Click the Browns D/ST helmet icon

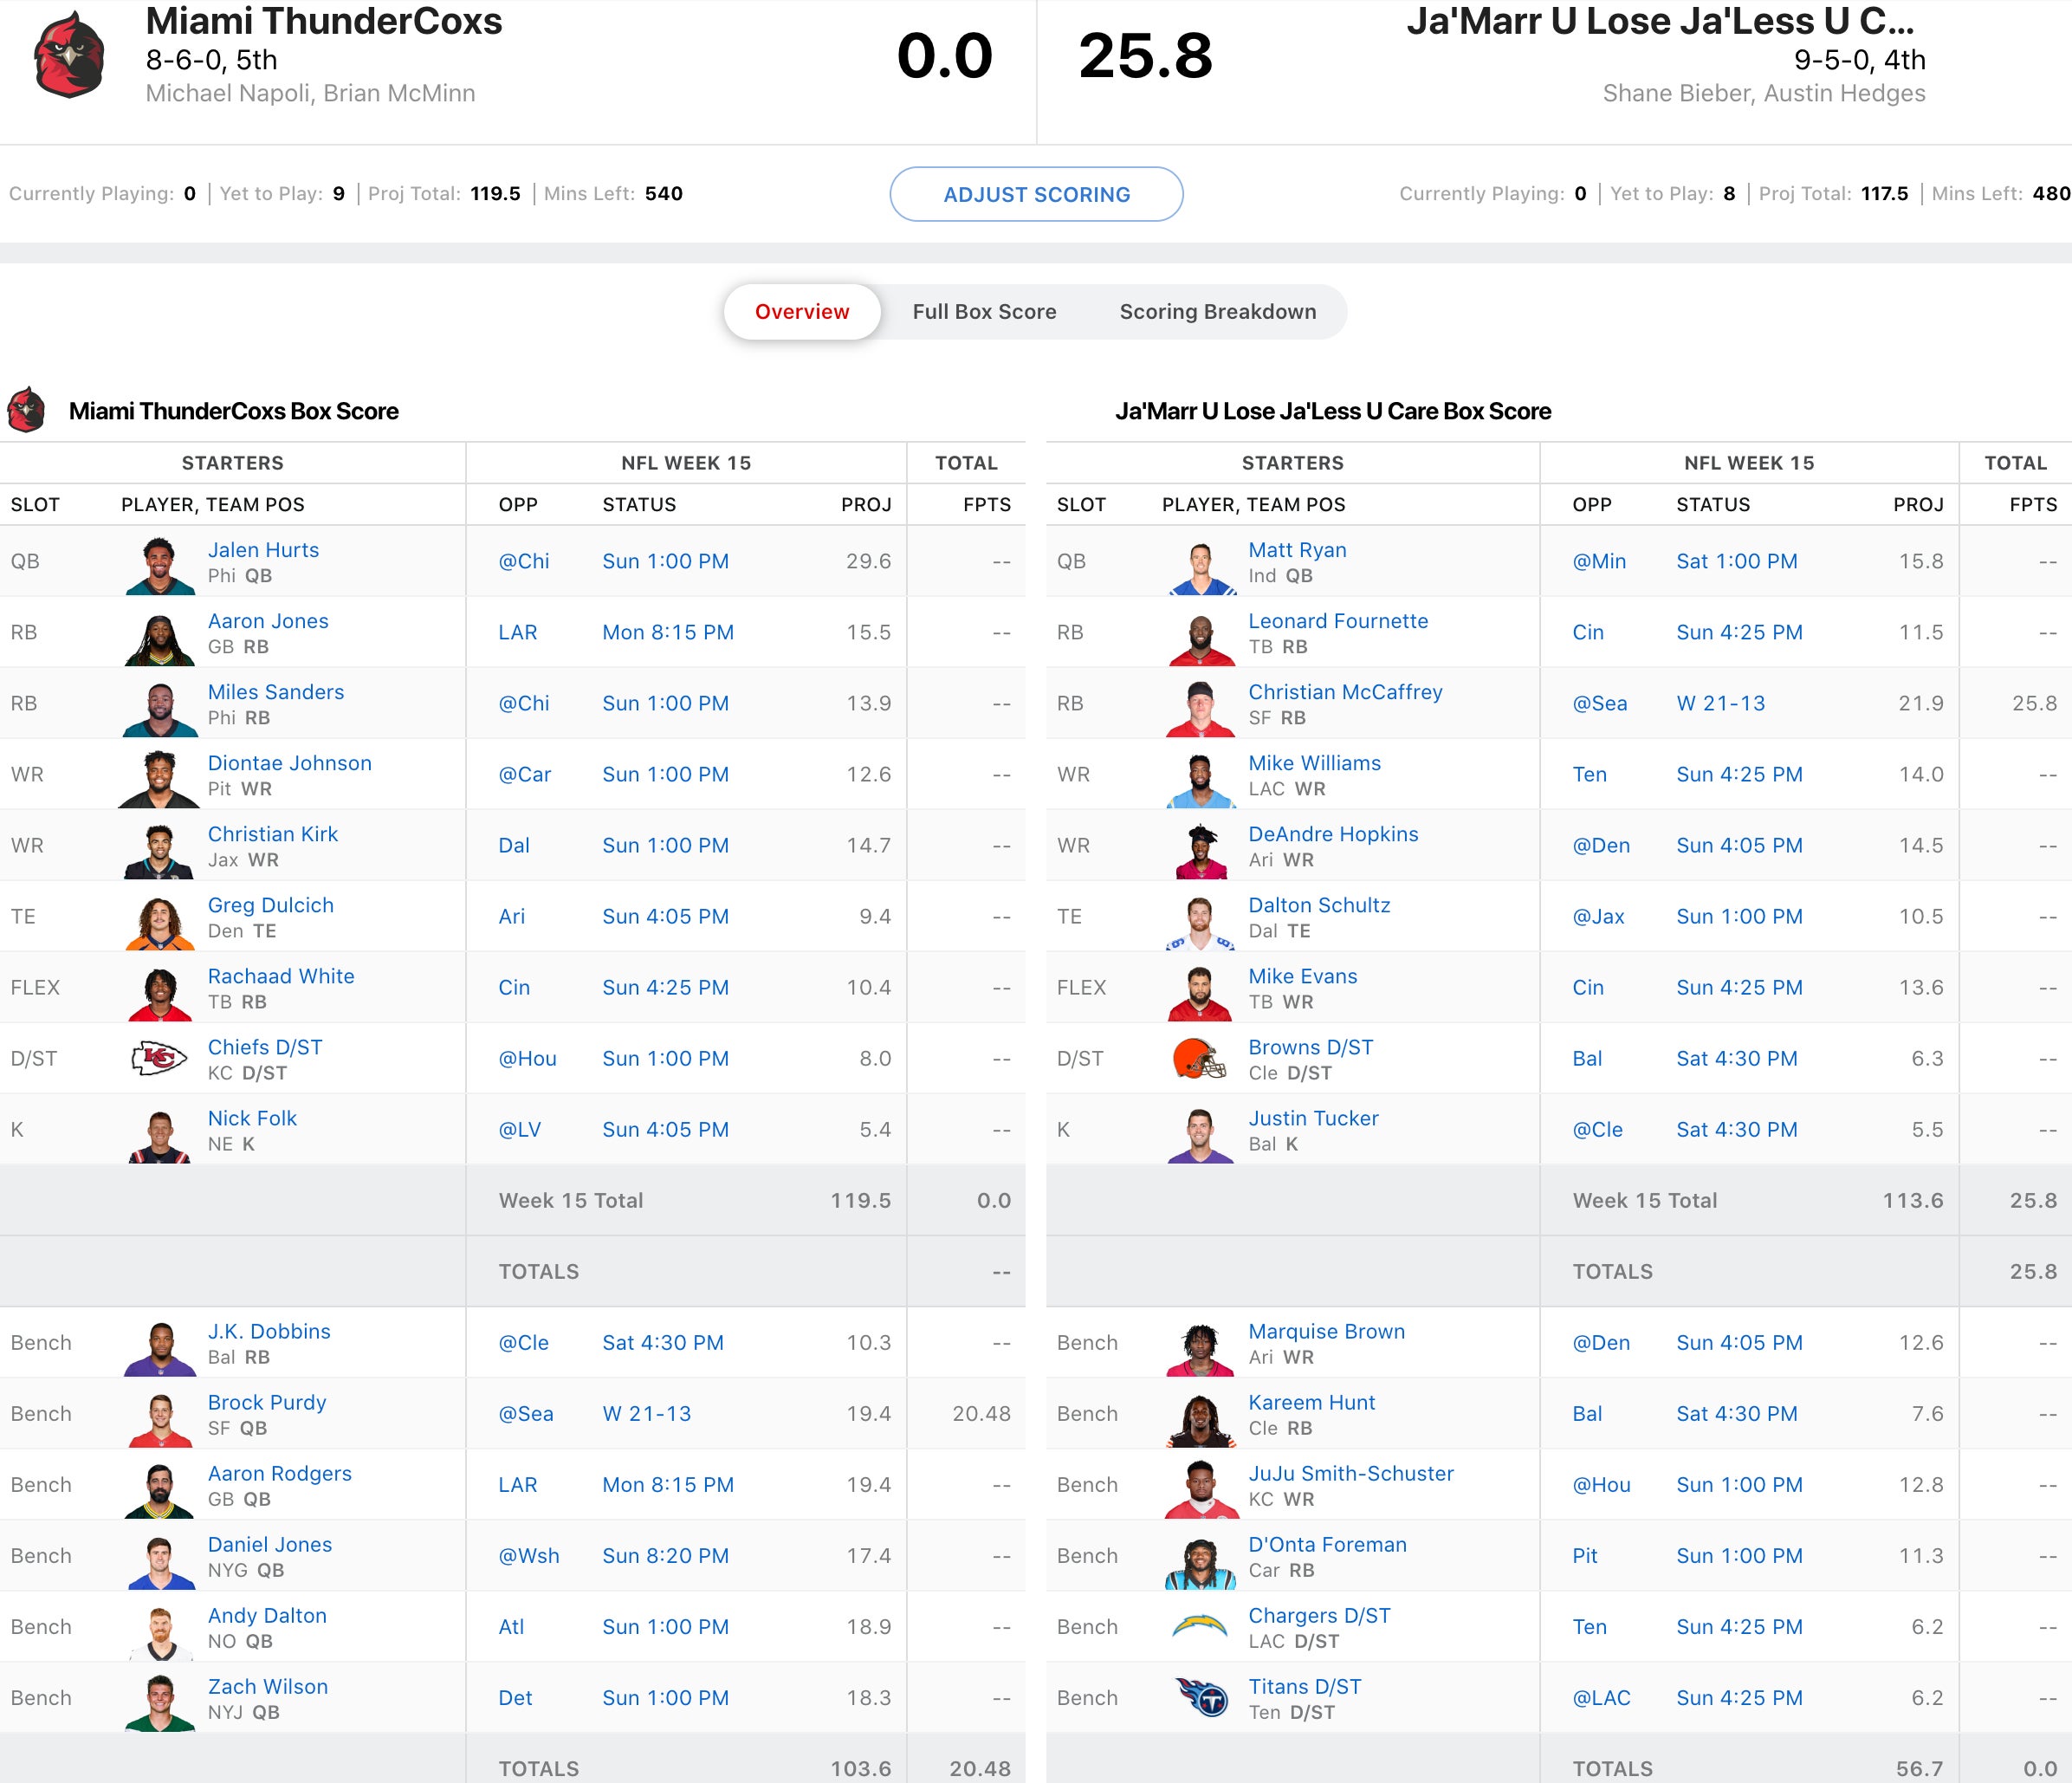(x=1199, y=1058)
